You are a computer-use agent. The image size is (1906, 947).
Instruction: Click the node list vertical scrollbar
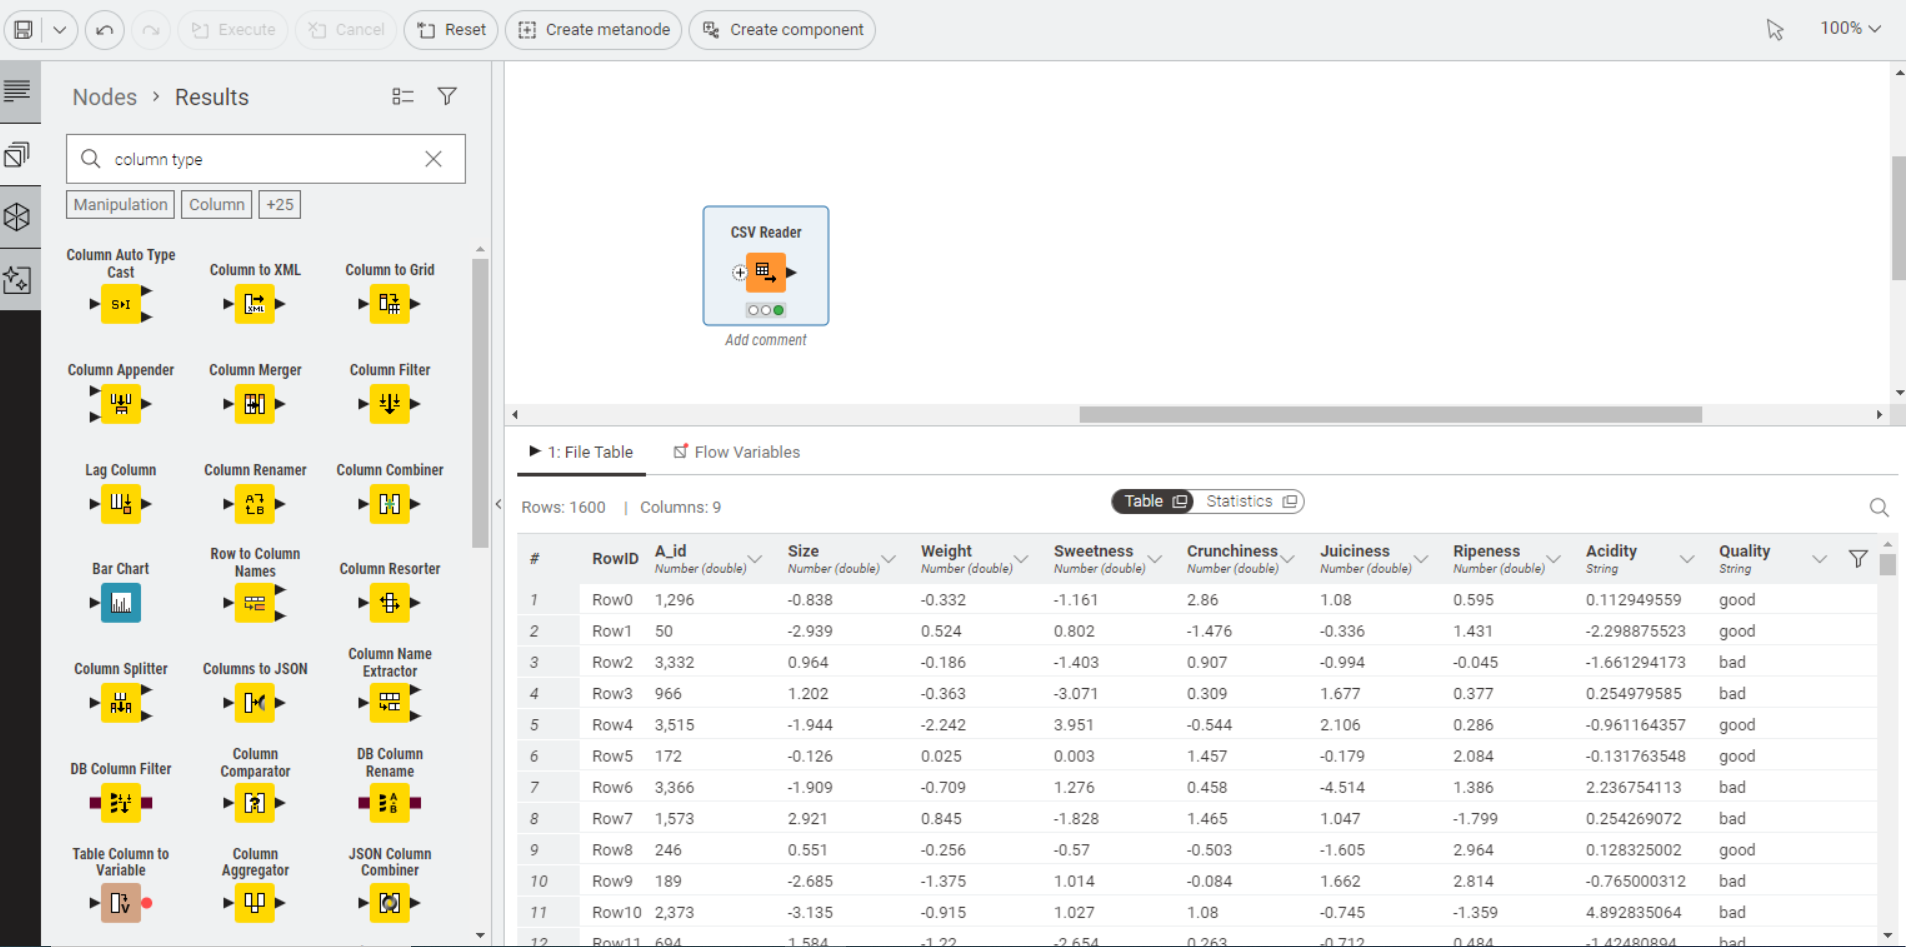pos(480,403)
